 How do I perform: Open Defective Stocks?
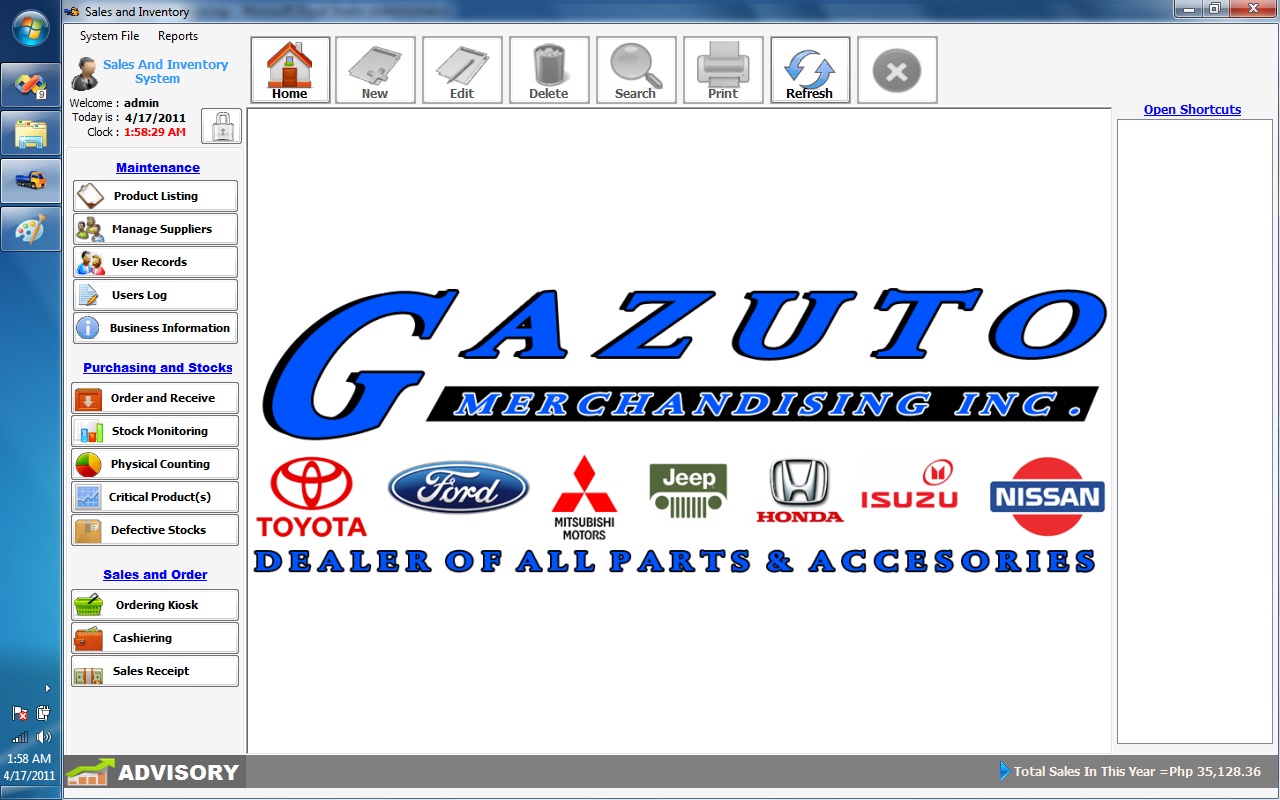point(155,530)
